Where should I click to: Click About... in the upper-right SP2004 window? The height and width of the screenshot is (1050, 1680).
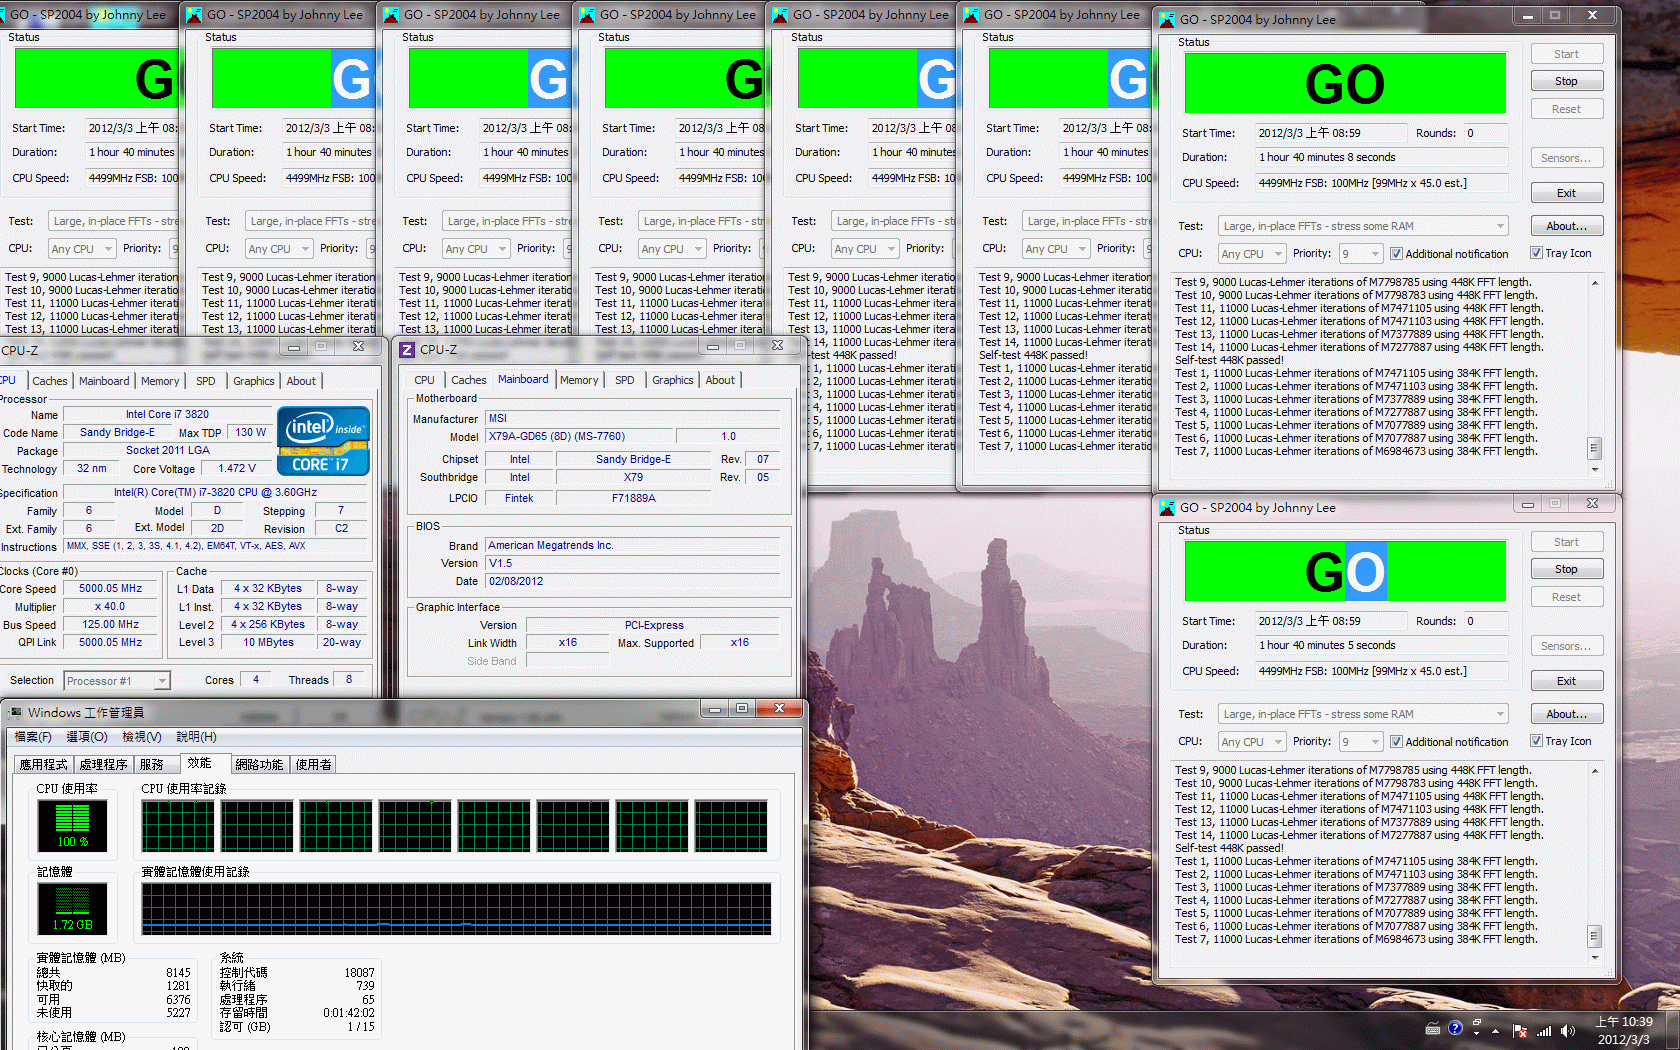(x=1566, y=226)
